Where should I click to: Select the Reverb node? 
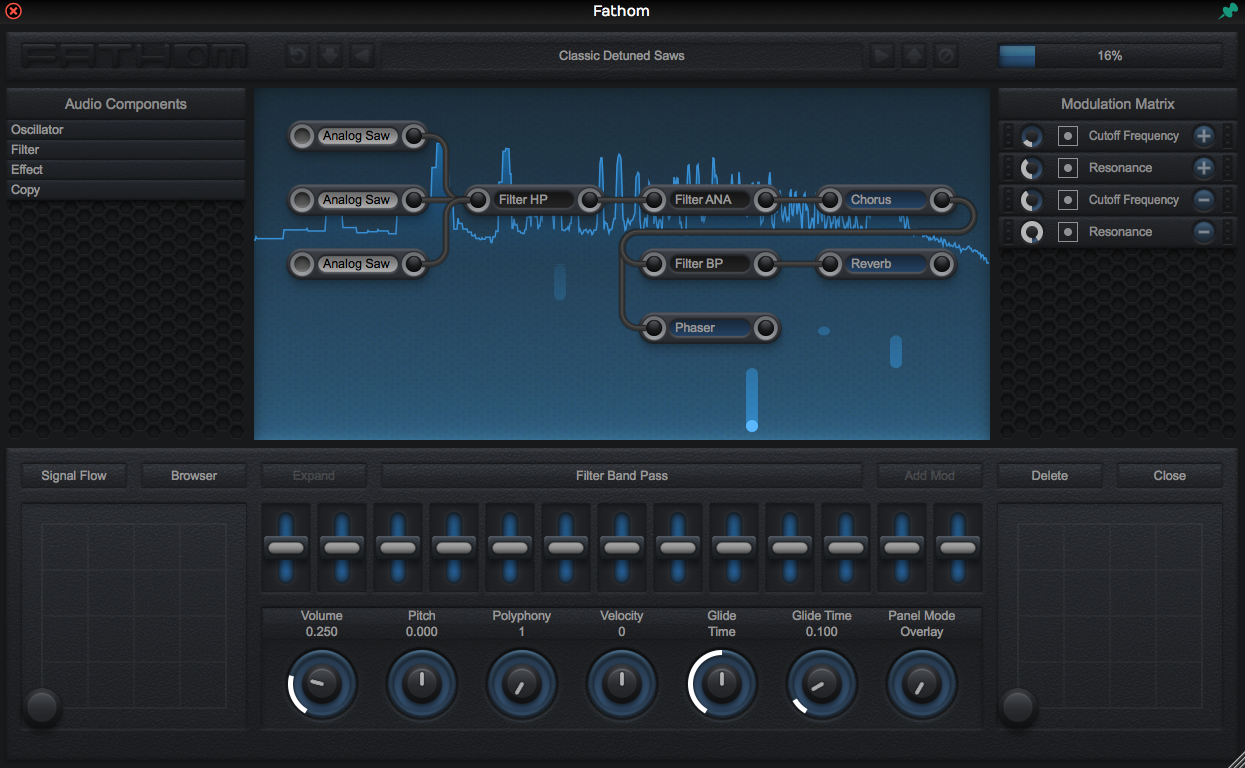click(x=887, y=264)
